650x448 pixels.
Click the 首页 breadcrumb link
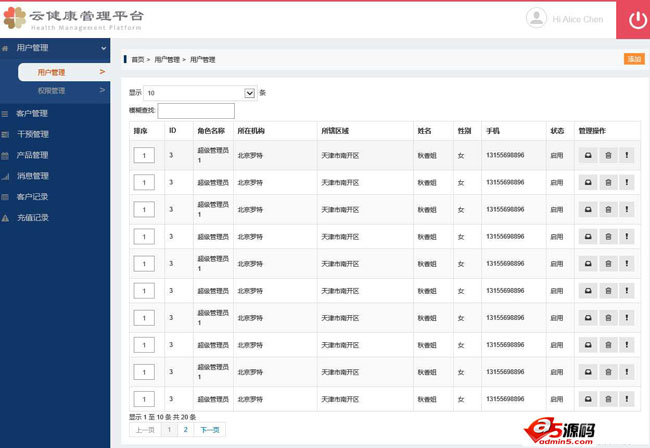click(138, 60)
